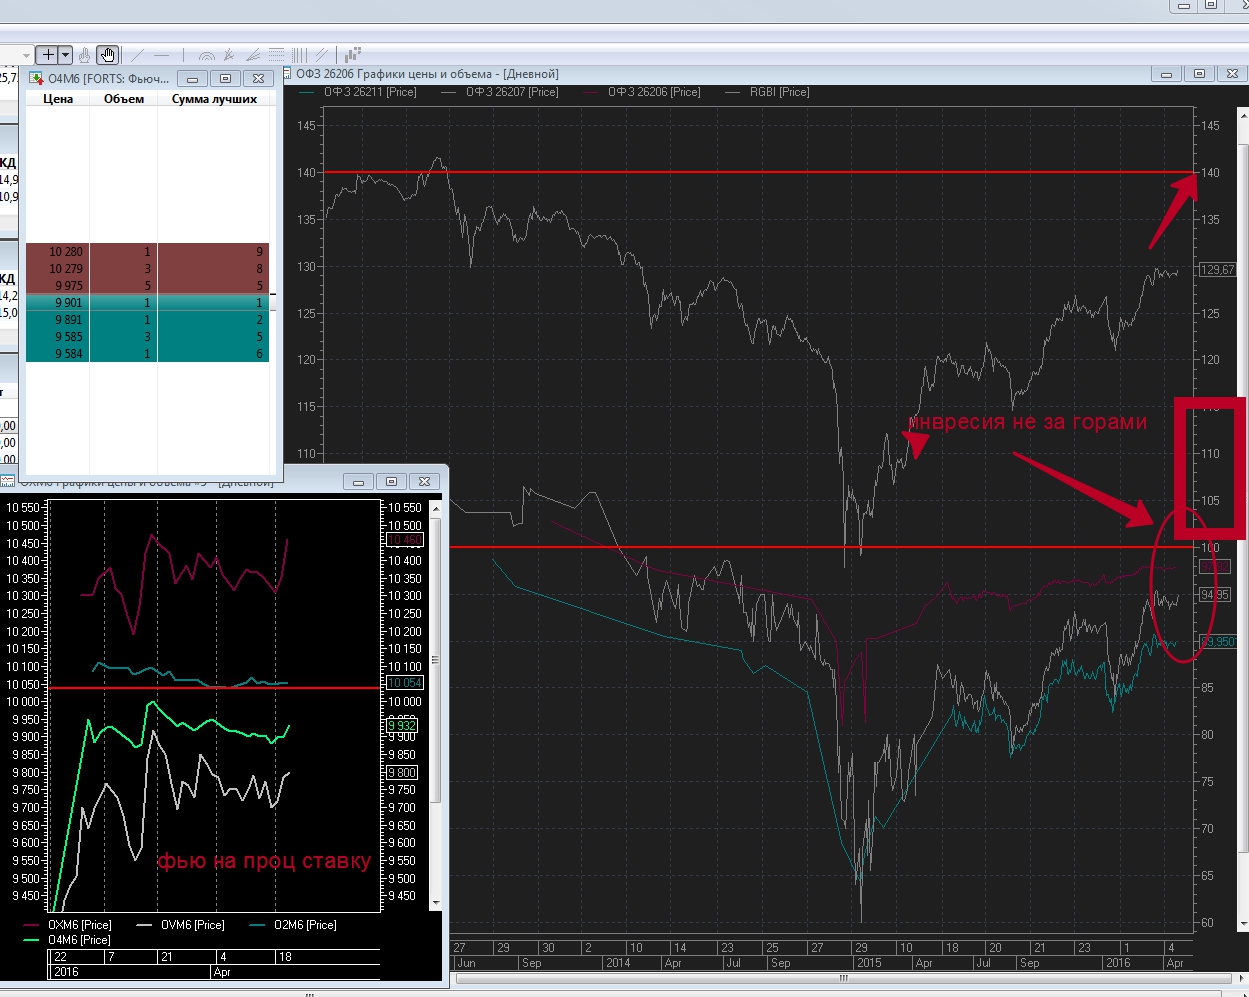Activate the pan (grab hand) tool
The width and height of the screenshot is (1249, 997).
(108, 55)
